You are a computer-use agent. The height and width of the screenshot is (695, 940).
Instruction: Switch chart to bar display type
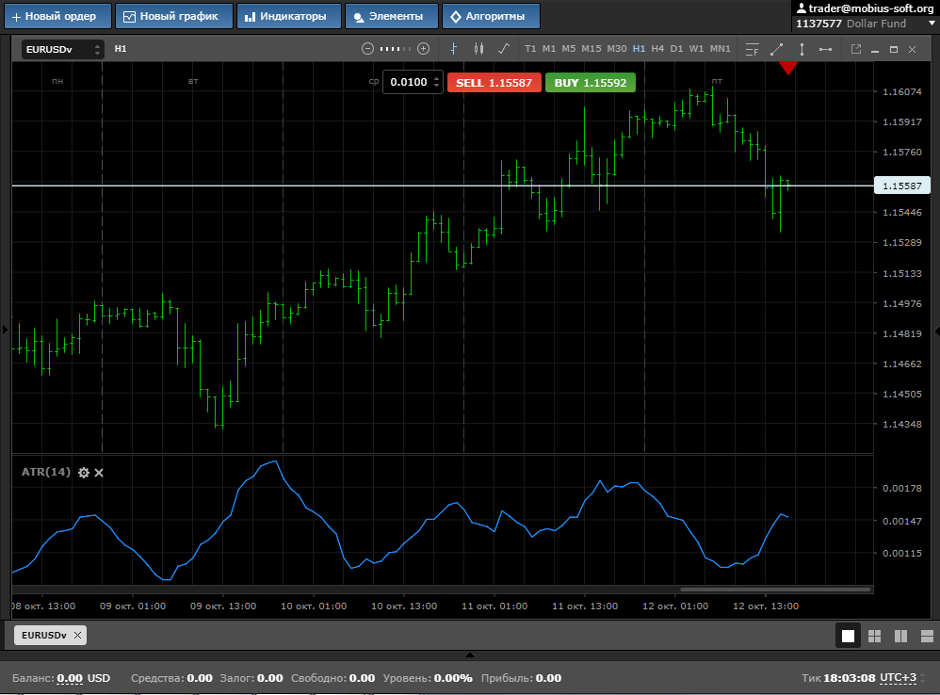[454, 49]
